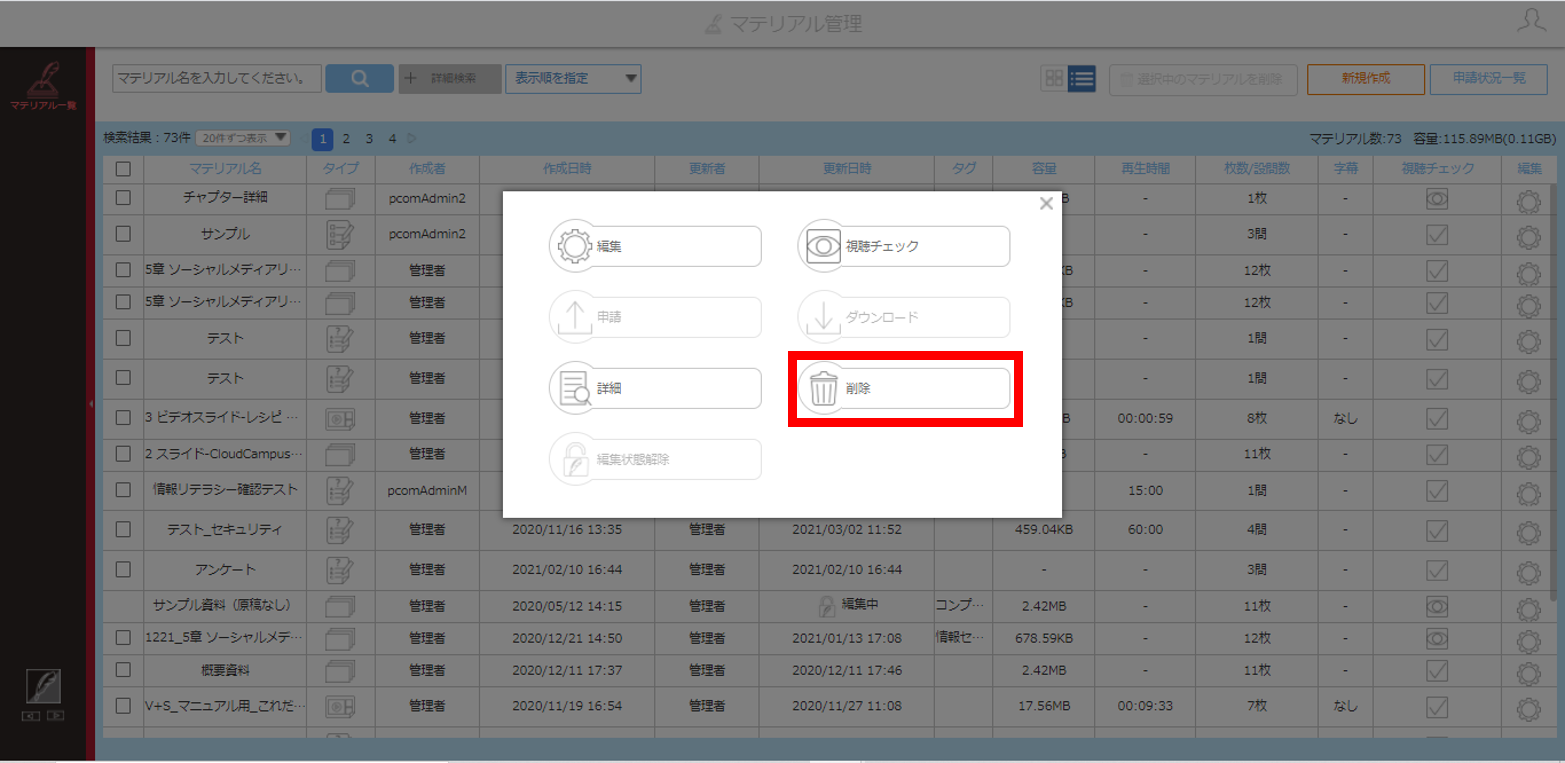Sort by マテリアル名 column header
The height and width of the screenshot is (763, 1565).
pyautogui.click(x=225, y=169)
